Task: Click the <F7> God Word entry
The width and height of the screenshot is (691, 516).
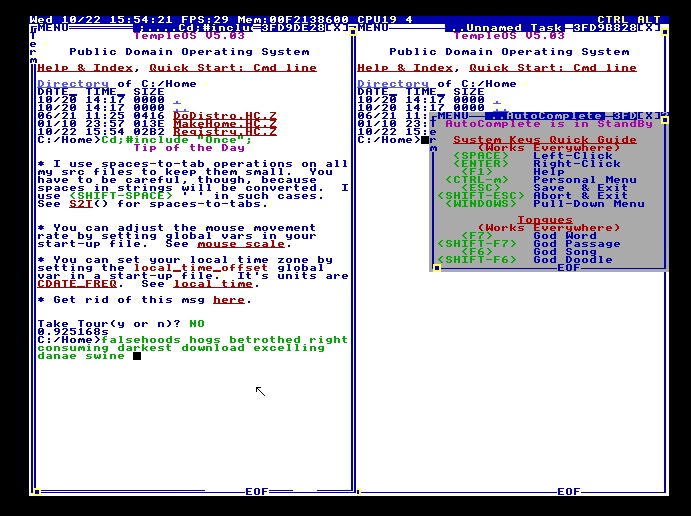Action: point(529,236)
